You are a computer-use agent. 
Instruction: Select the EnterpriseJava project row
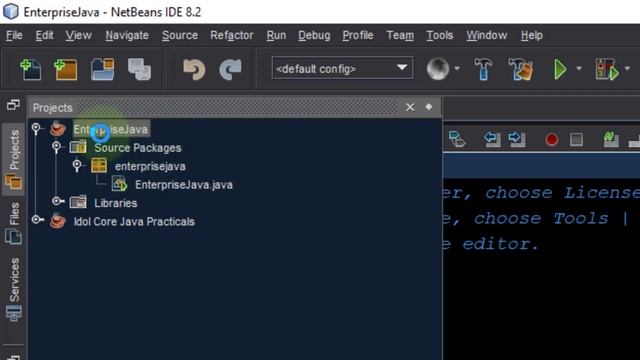tap(111, 129)
